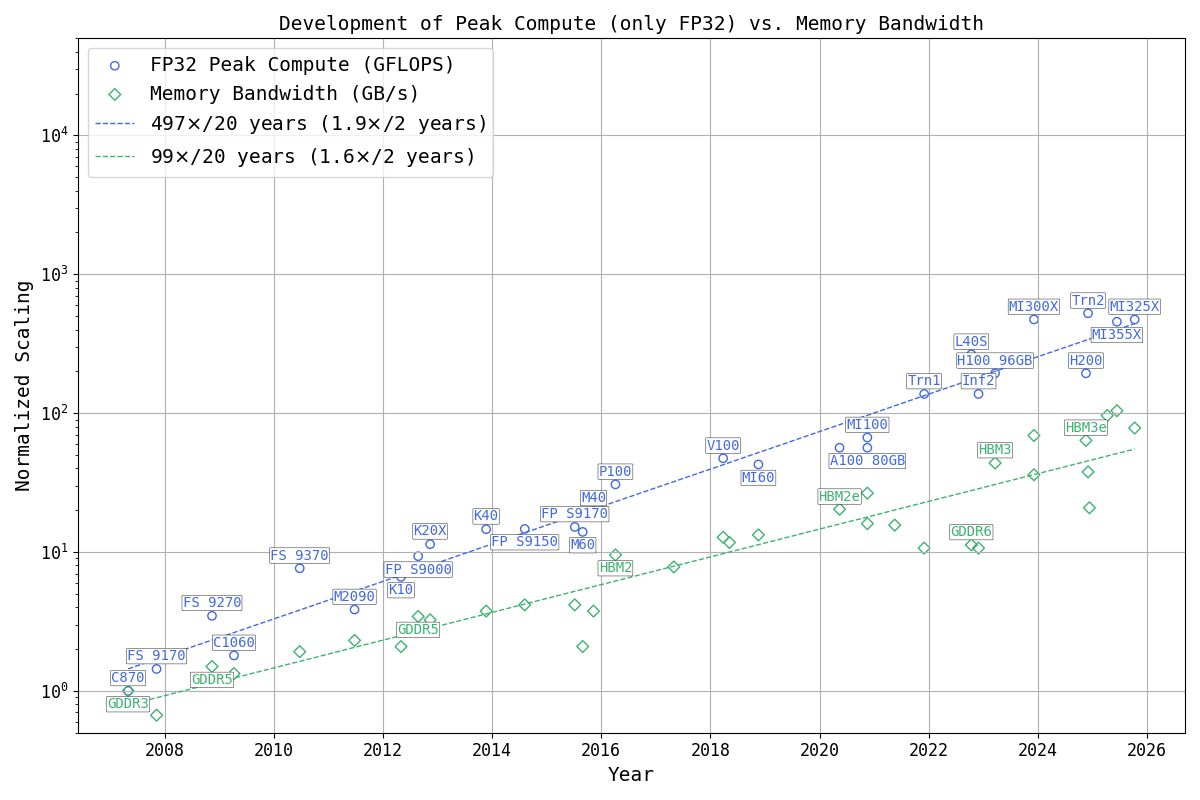This screenshot has width=1200, height=800.
Task: Click the green 'GDDR3' memory label
Action: (128, 703)
